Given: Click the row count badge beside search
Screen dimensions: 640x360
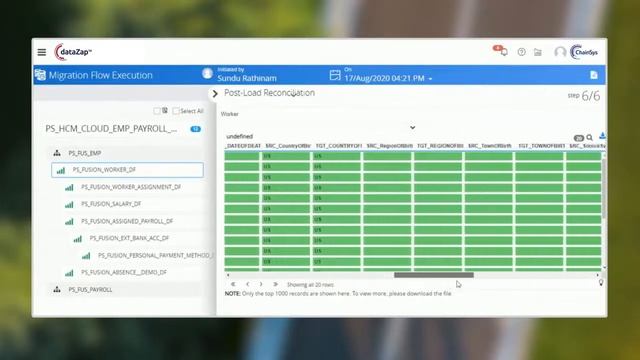Looking at the screenshot, I should pos(579,138).
